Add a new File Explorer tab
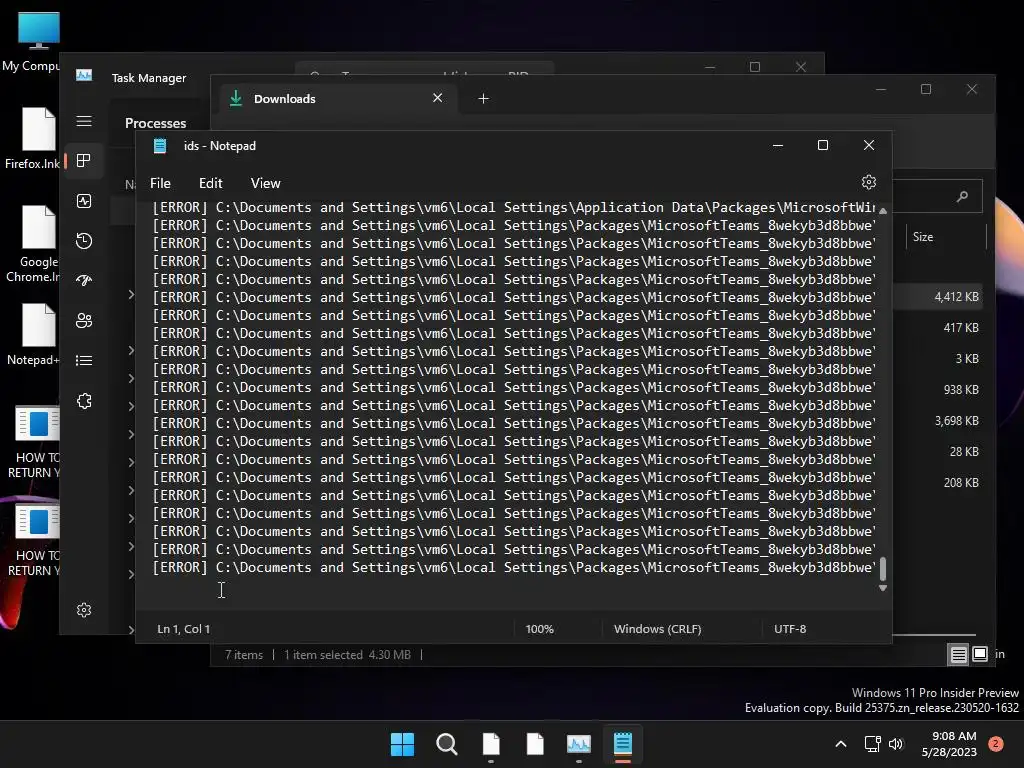The image size is (1024, 768). [483, 99]
